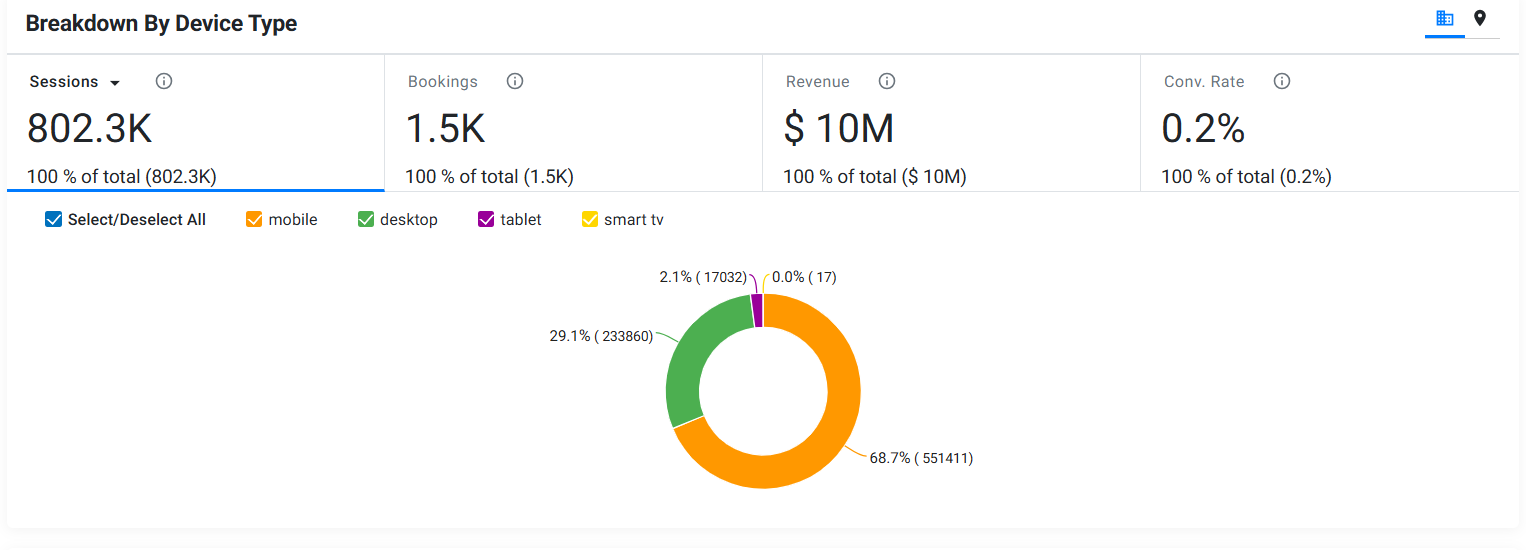Open the info icon next to Conv. Rate
The width and height of the screenshot is (1526, 550).
1282,81
